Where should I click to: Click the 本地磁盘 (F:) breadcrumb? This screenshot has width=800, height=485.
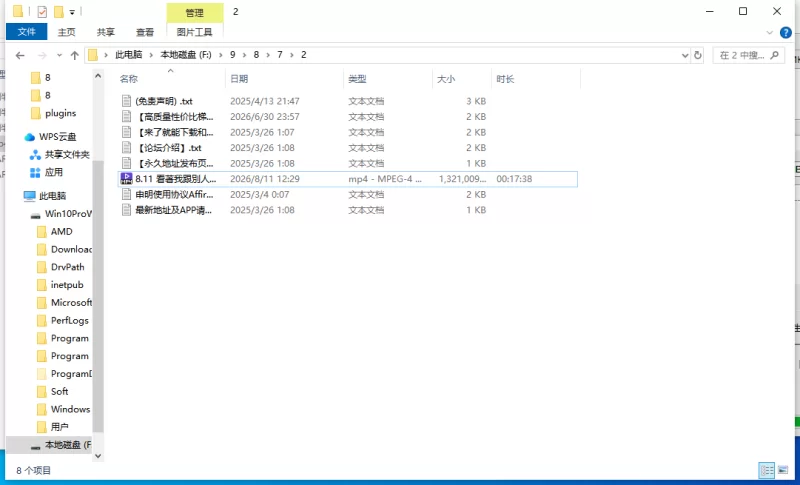tap(186, 55)
